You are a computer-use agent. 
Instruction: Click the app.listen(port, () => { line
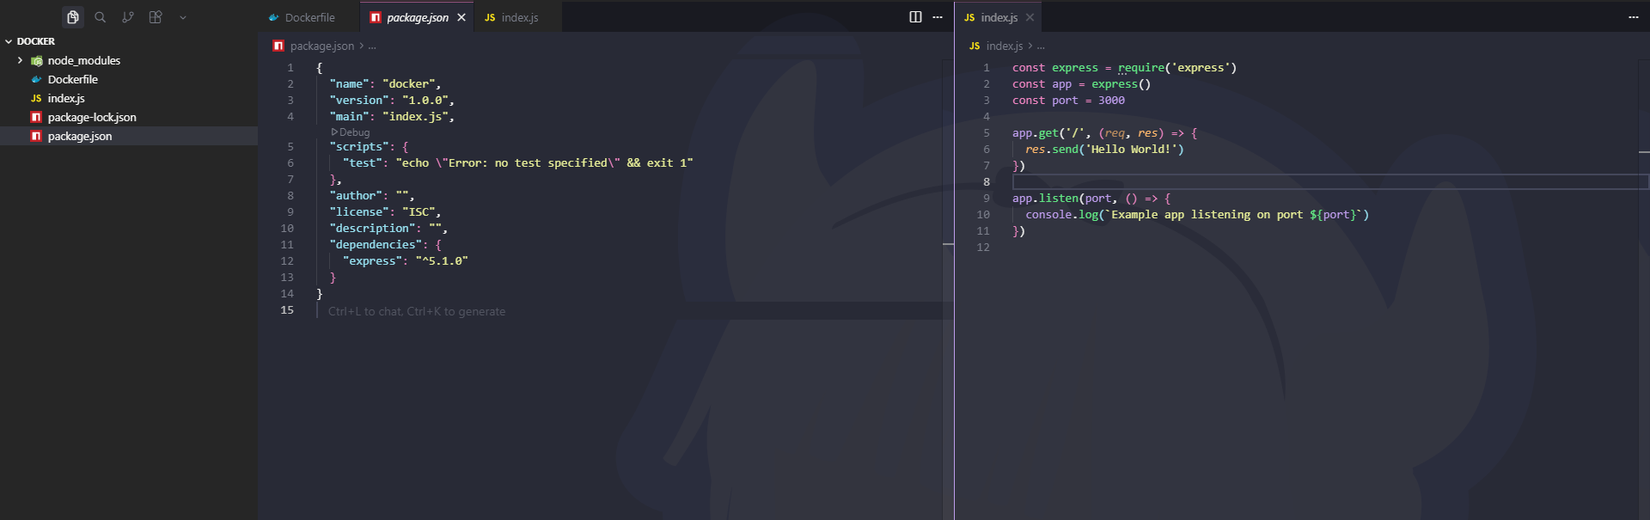(x=1091, y=198)
